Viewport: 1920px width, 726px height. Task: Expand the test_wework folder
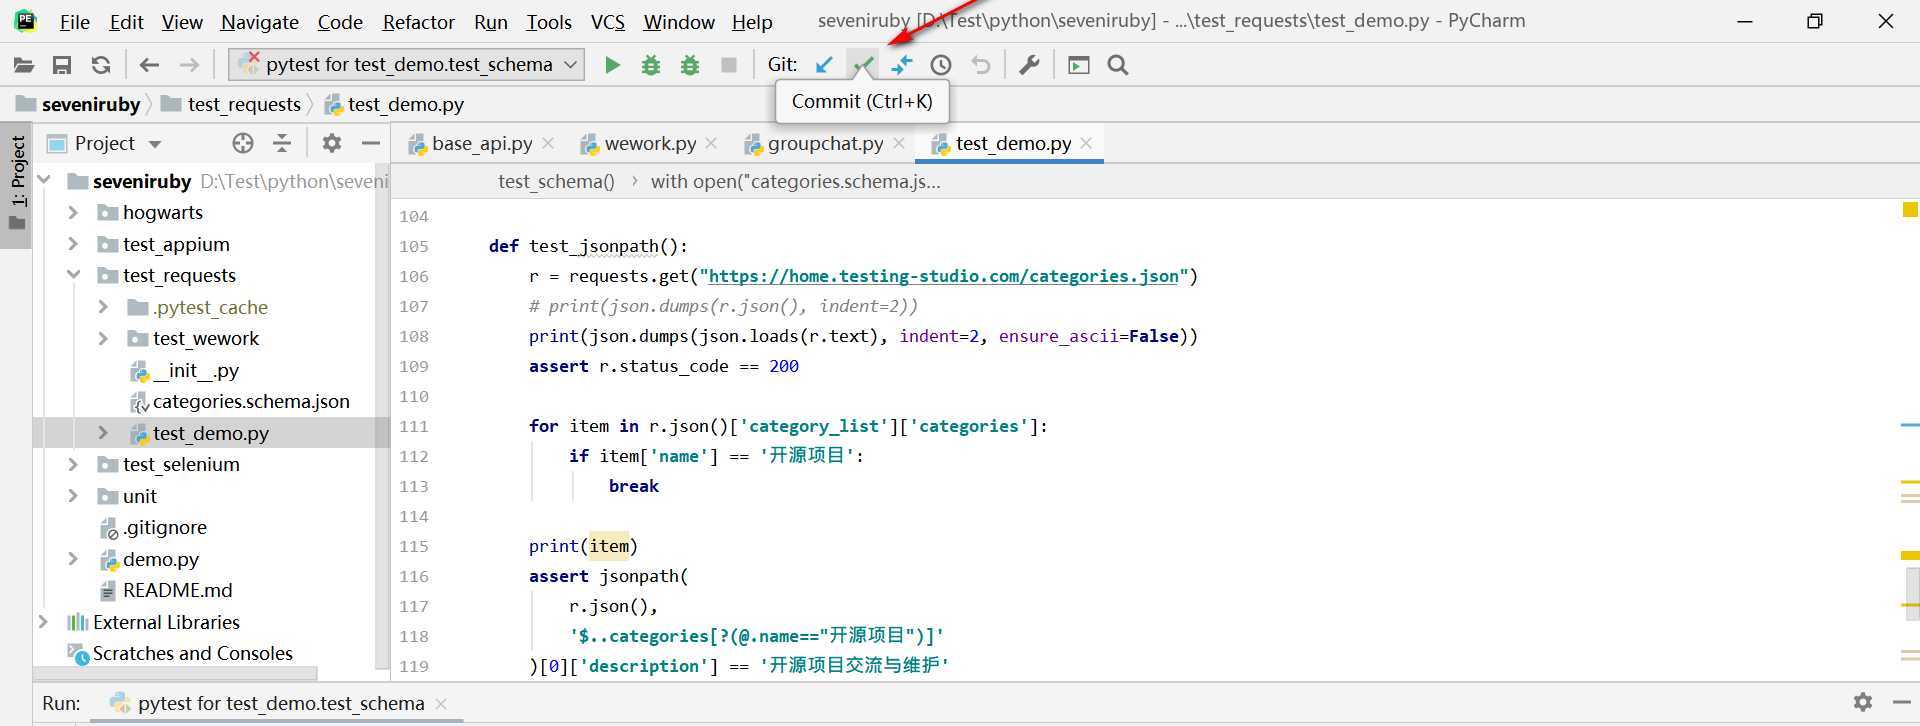[103, 338]
